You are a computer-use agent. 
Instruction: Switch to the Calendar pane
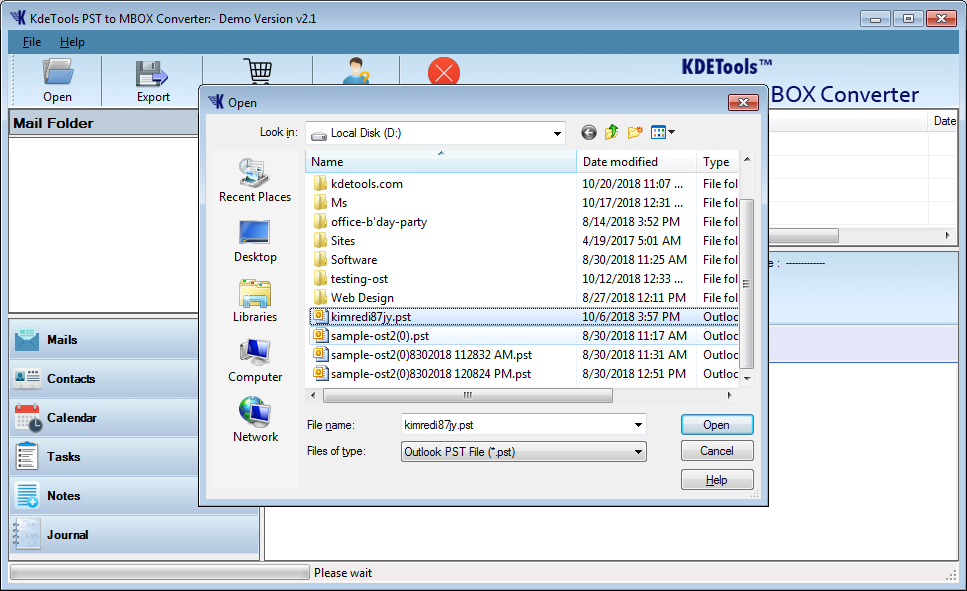(70, 418)
